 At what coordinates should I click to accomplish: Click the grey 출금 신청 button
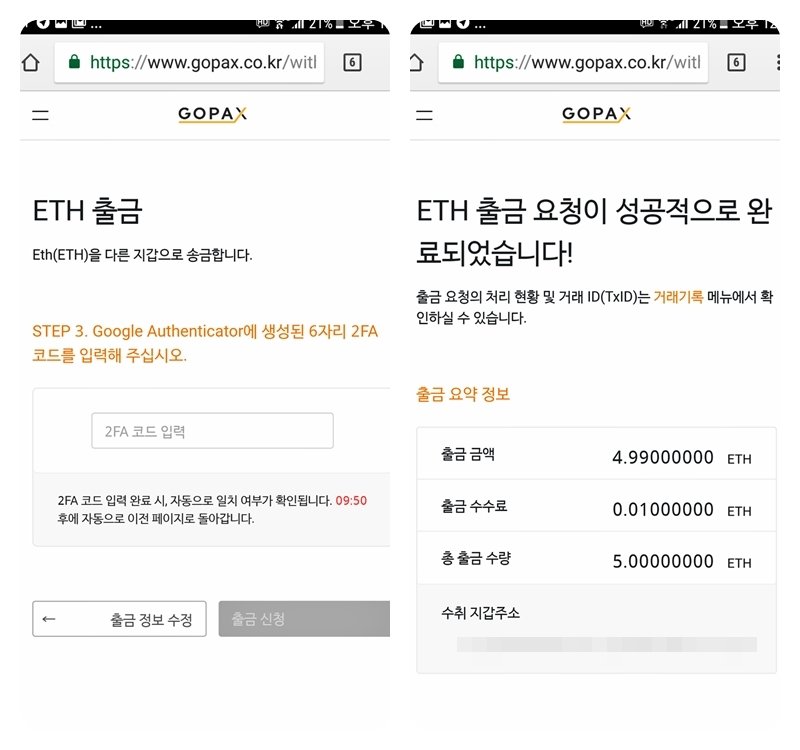[x=305, y=618]
